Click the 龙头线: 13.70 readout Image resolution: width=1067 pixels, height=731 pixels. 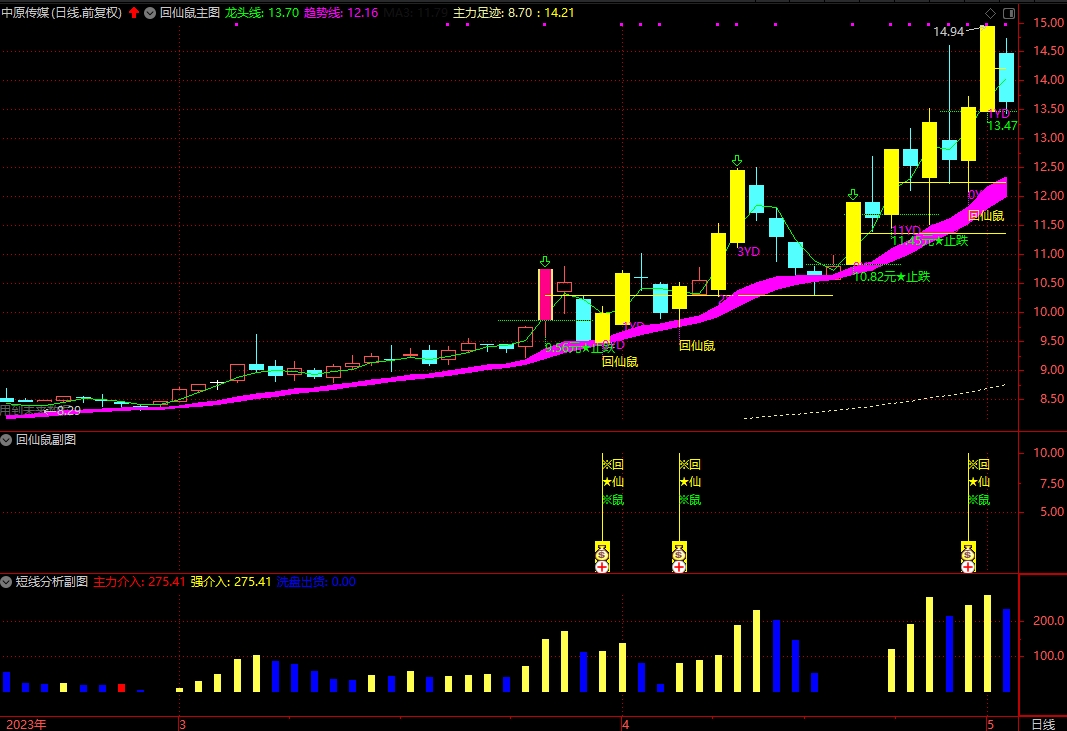262,12
